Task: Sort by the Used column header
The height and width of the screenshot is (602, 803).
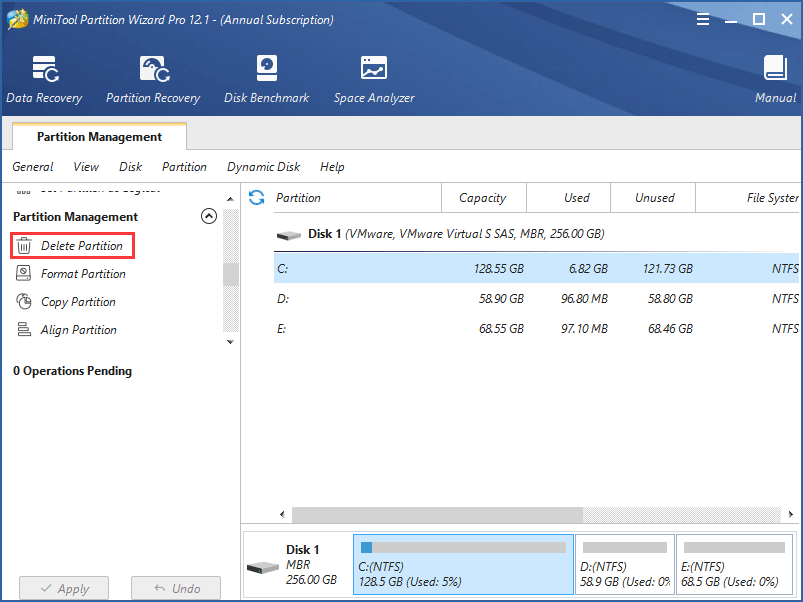Action: pyautogui.click(x=568, y=198)
